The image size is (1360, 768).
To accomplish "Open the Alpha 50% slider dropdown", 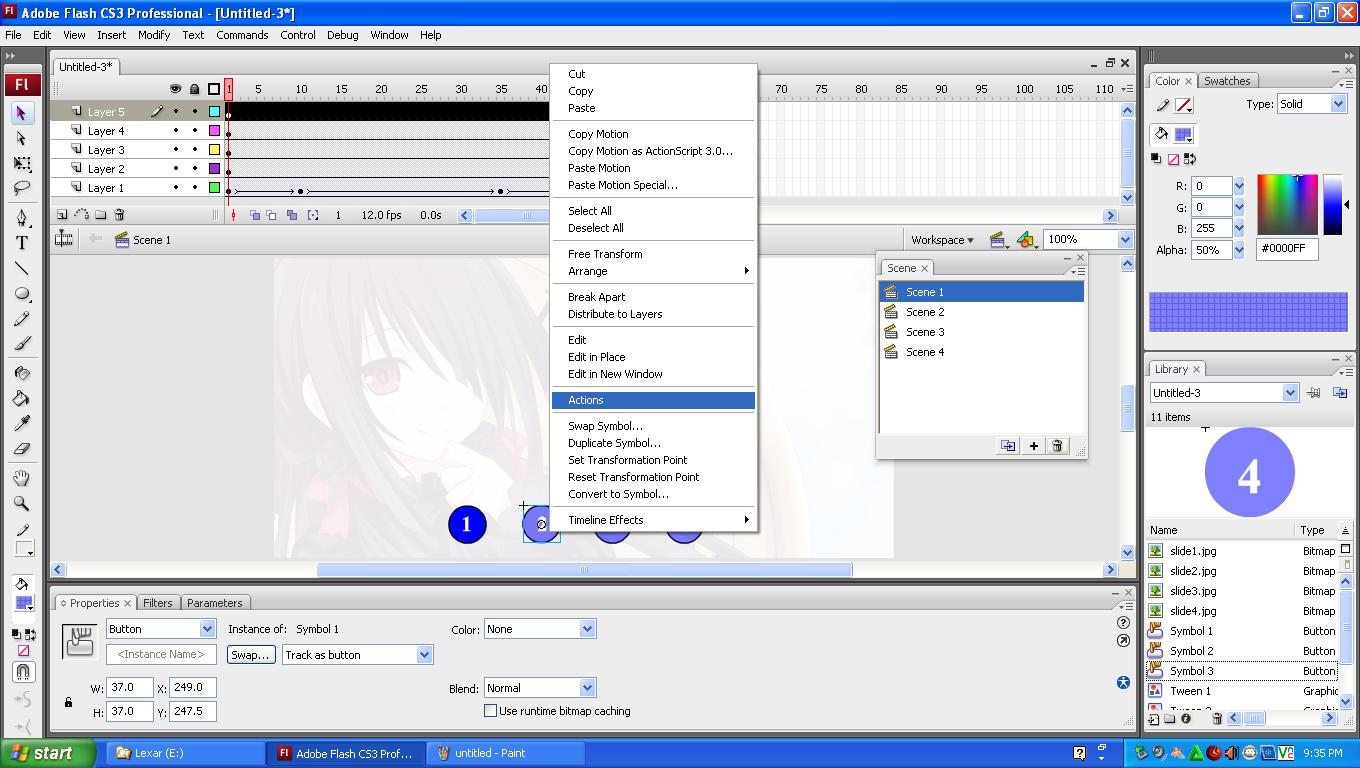I will coord(1239,250).
